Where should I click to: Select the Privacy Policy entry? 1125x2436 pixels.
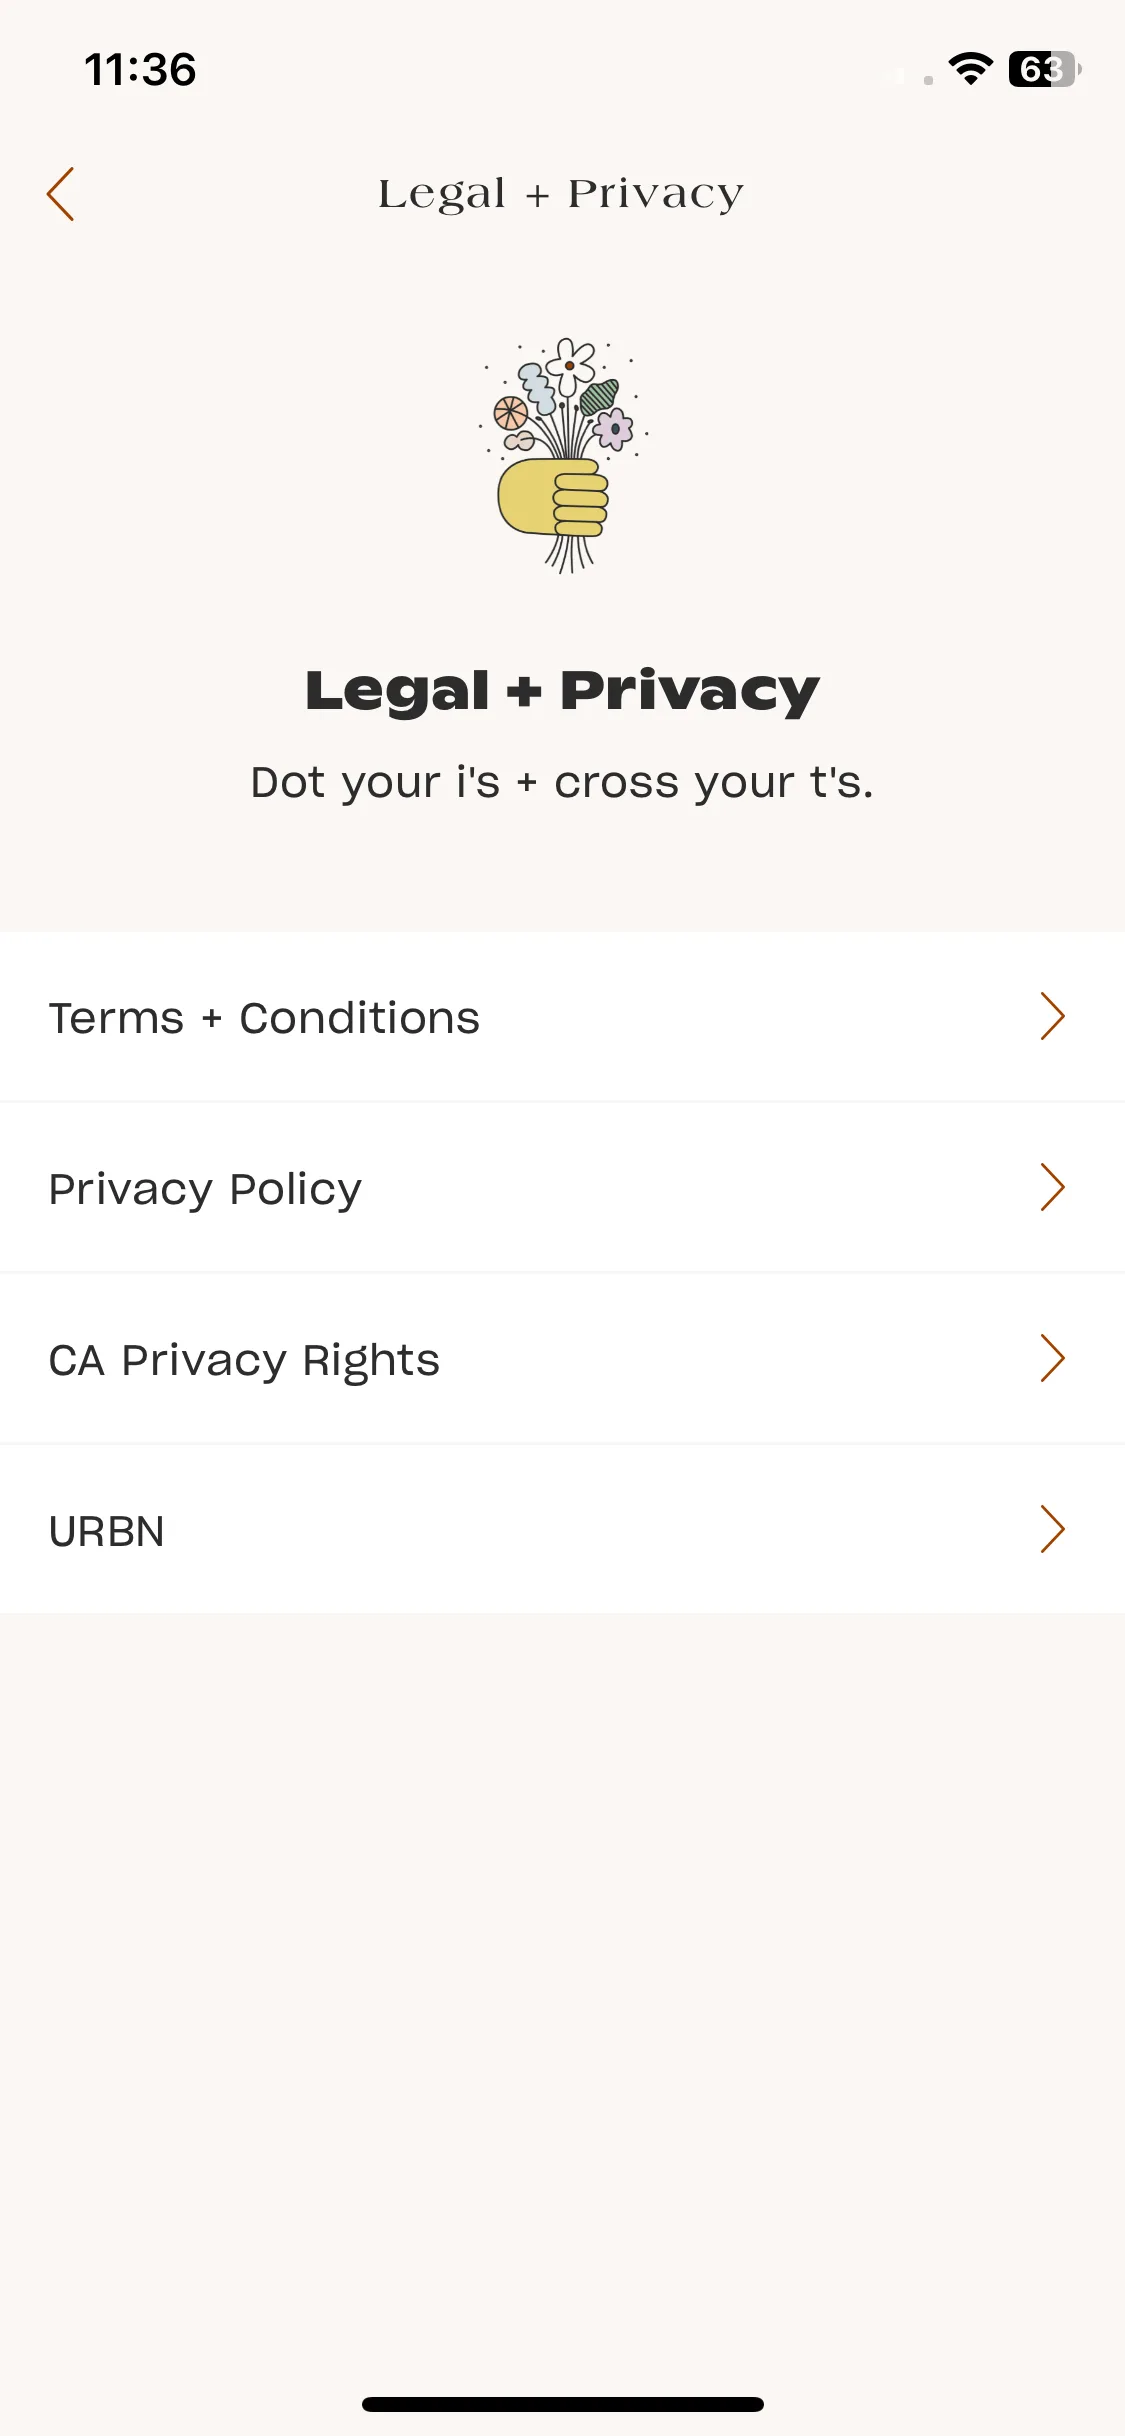click(562, 1188)
